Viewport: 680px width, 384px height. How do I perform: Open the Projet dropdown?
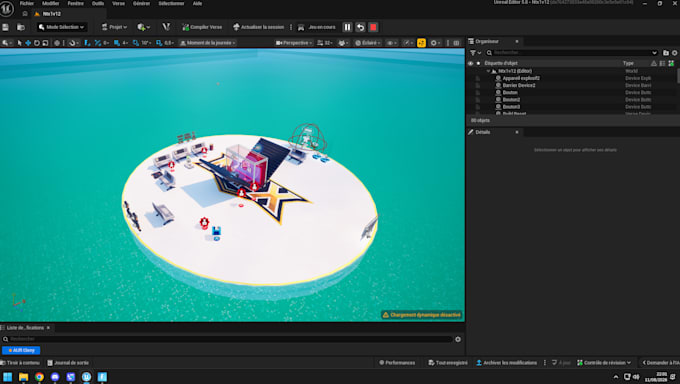tap(114, 27)
